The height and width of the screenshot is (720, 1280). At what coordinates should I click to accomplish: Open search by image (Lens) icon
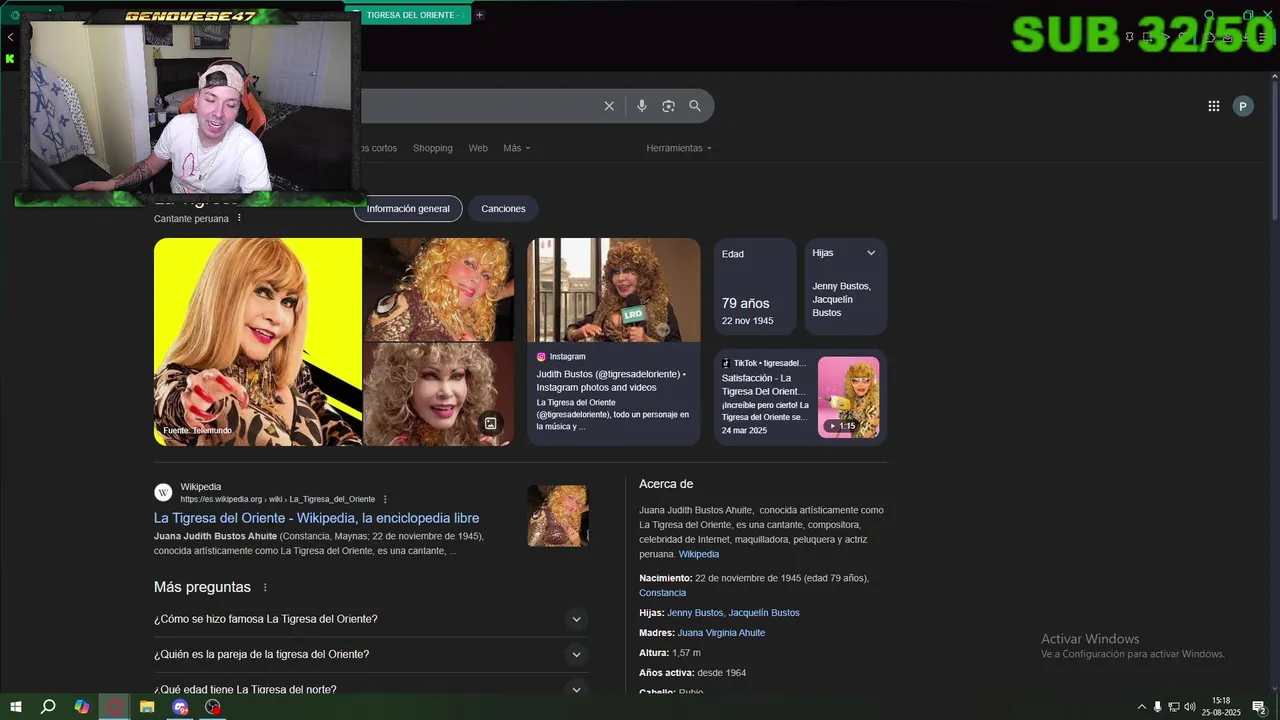tap(668, 106)
